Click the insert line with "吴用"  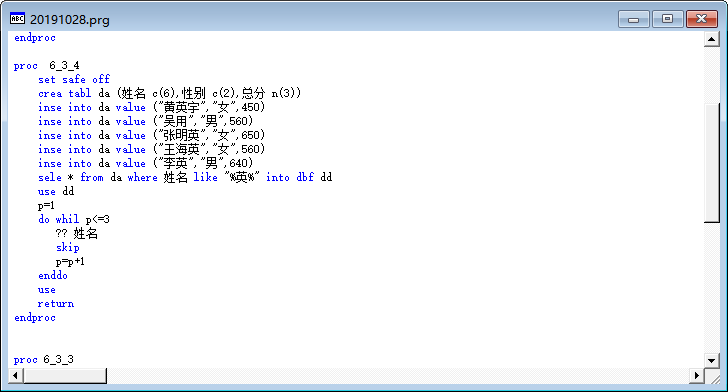(145, 121)
